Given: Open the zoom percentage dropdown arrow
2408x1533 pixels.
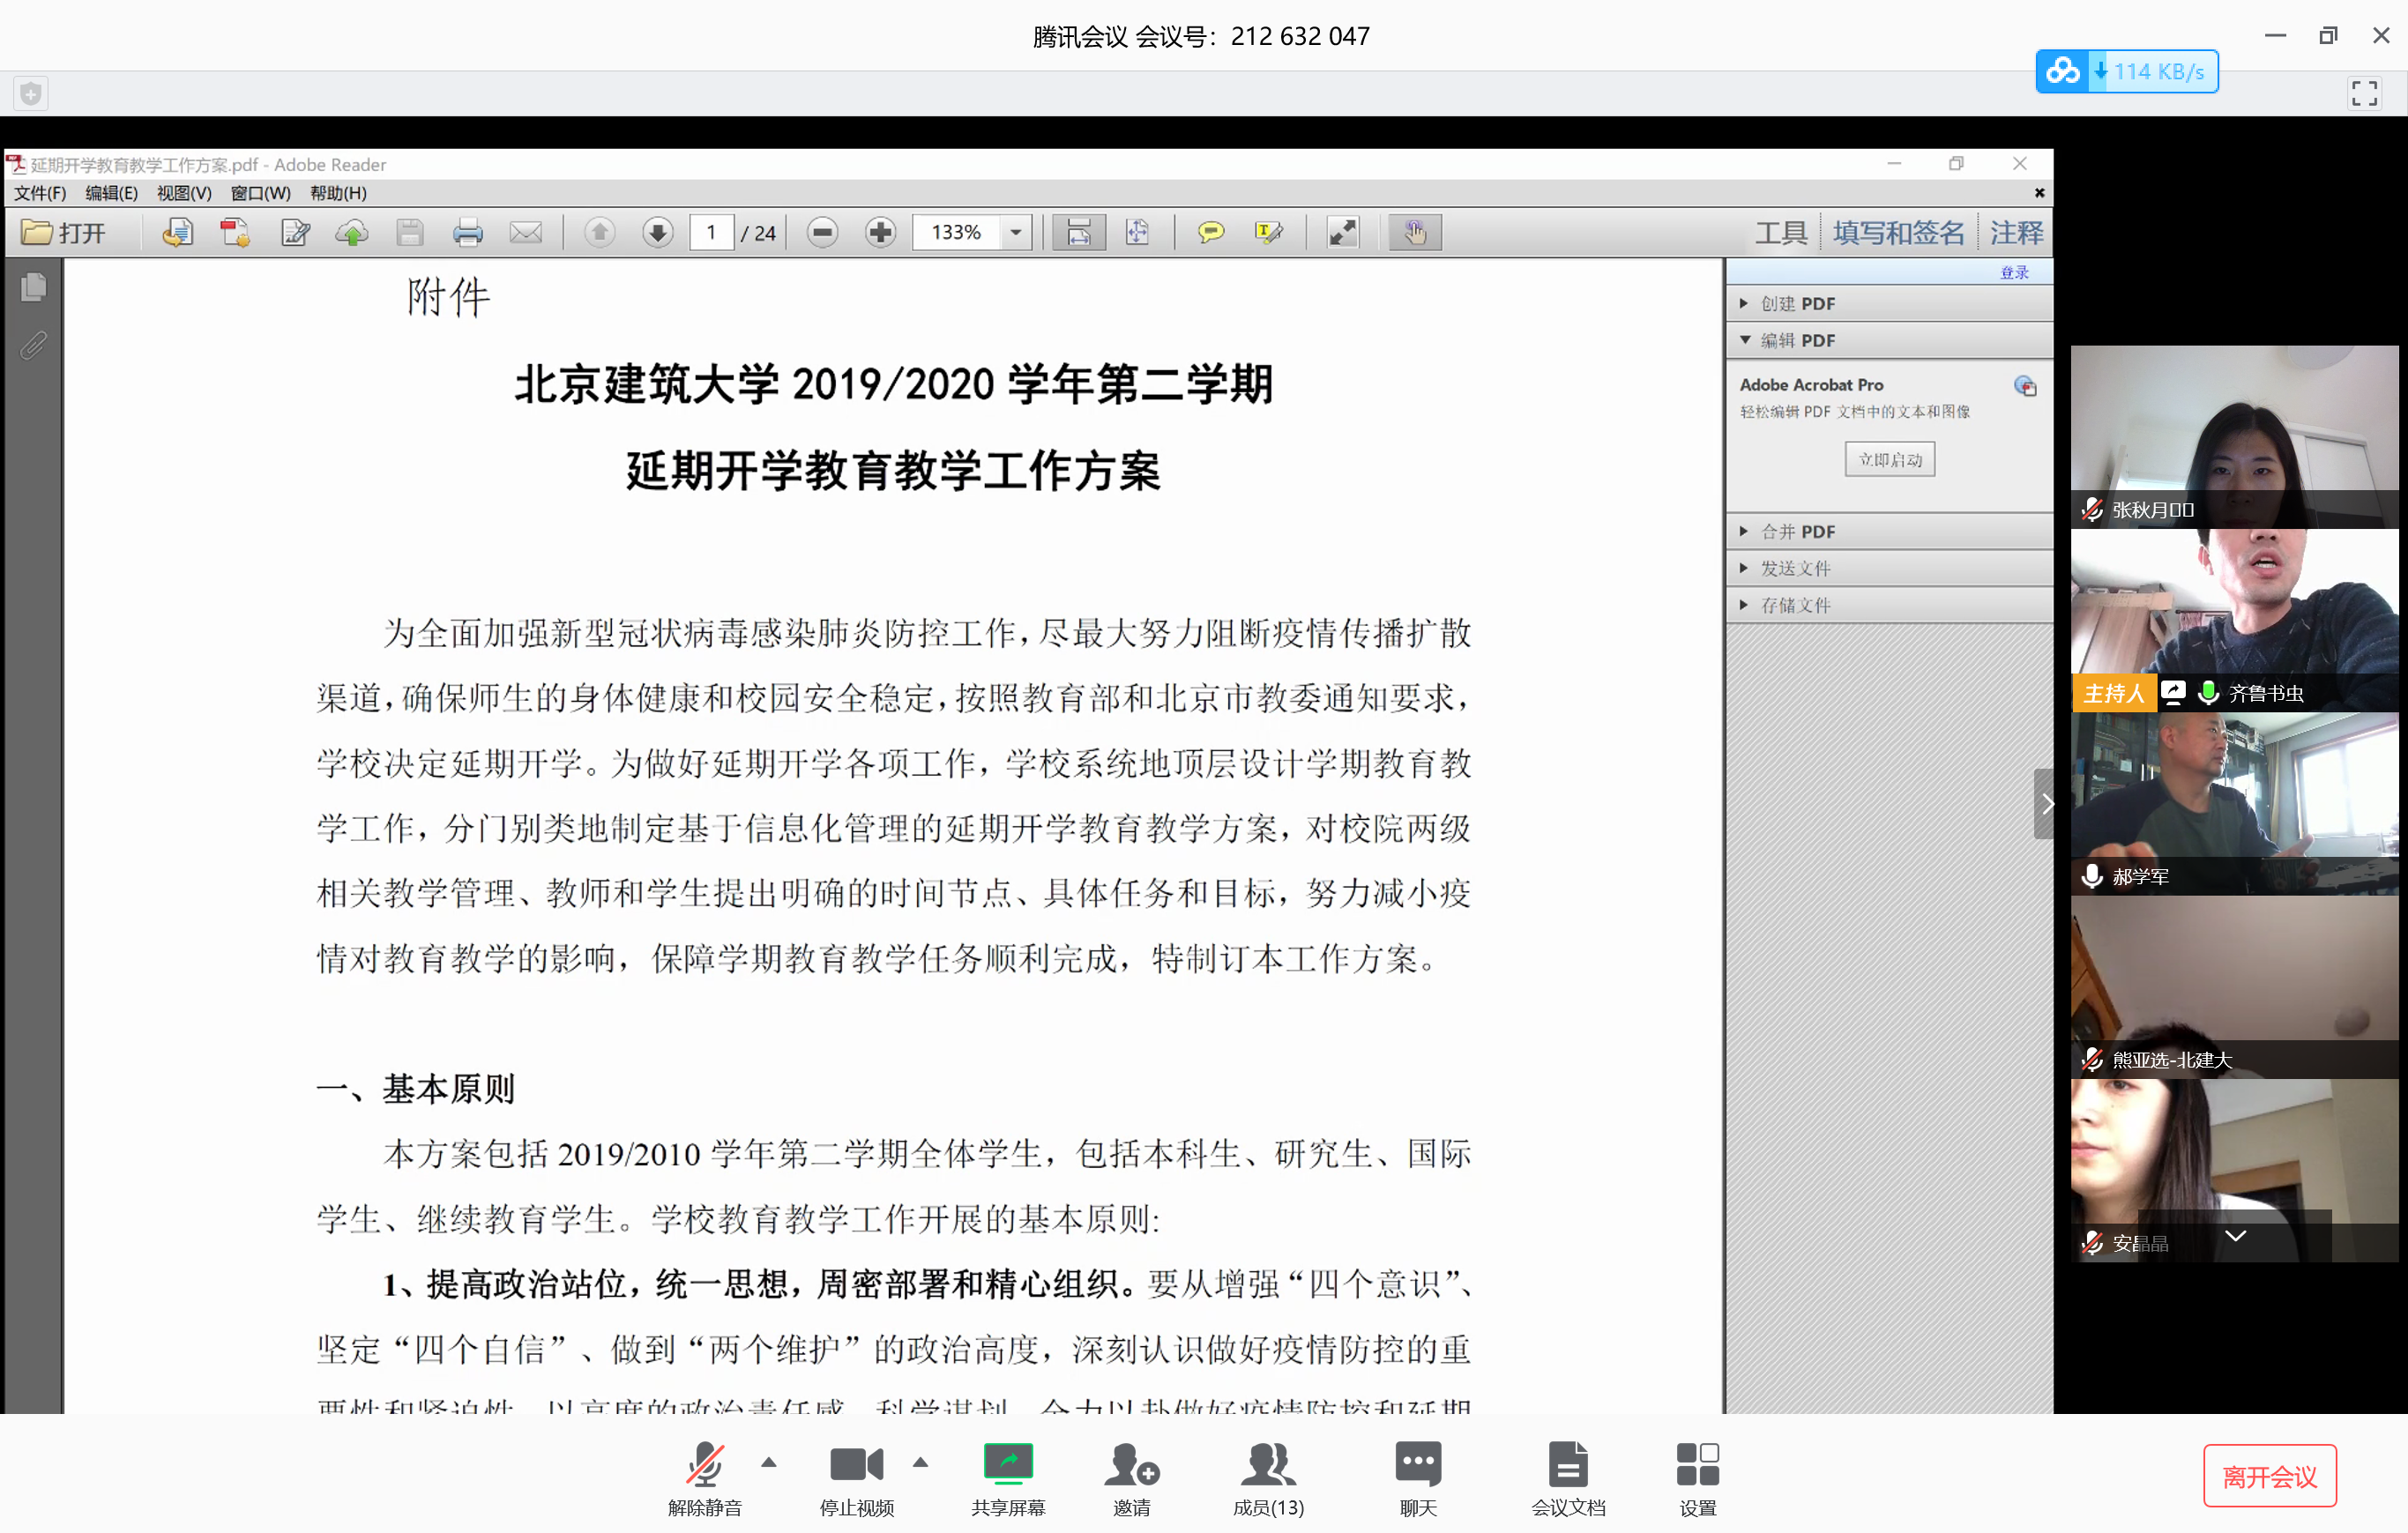Looking at the screenshot, I should pyautogui.click(x=1016, y=233).
